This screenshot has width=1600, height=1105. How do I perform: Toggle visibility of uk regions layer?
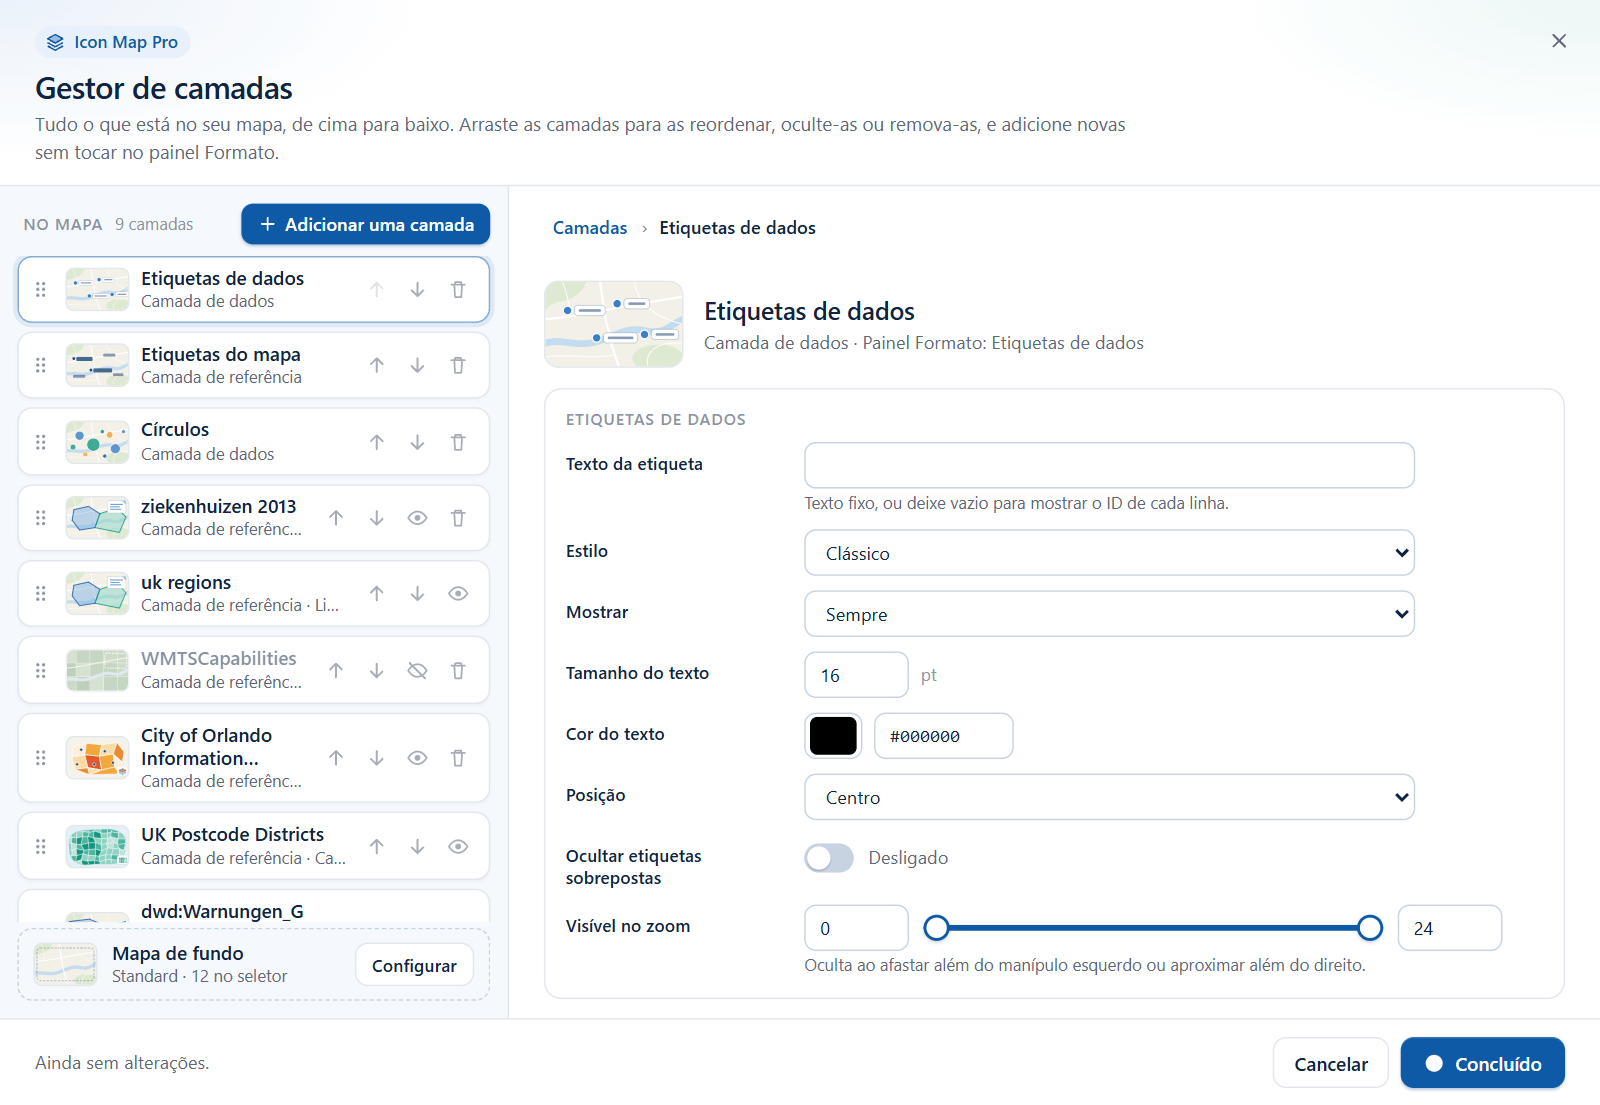458,594
